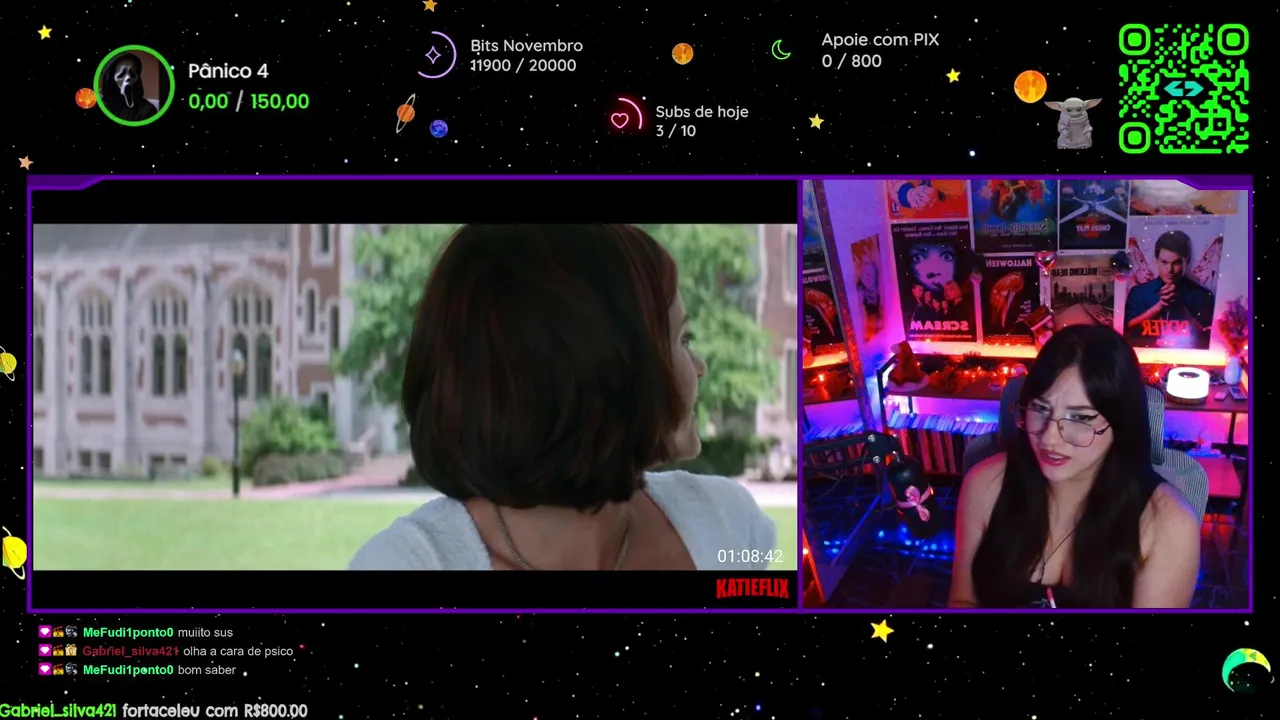Click the green PIX QR code
This screenshot has width=1280, height=720.
pos(1183,88)
